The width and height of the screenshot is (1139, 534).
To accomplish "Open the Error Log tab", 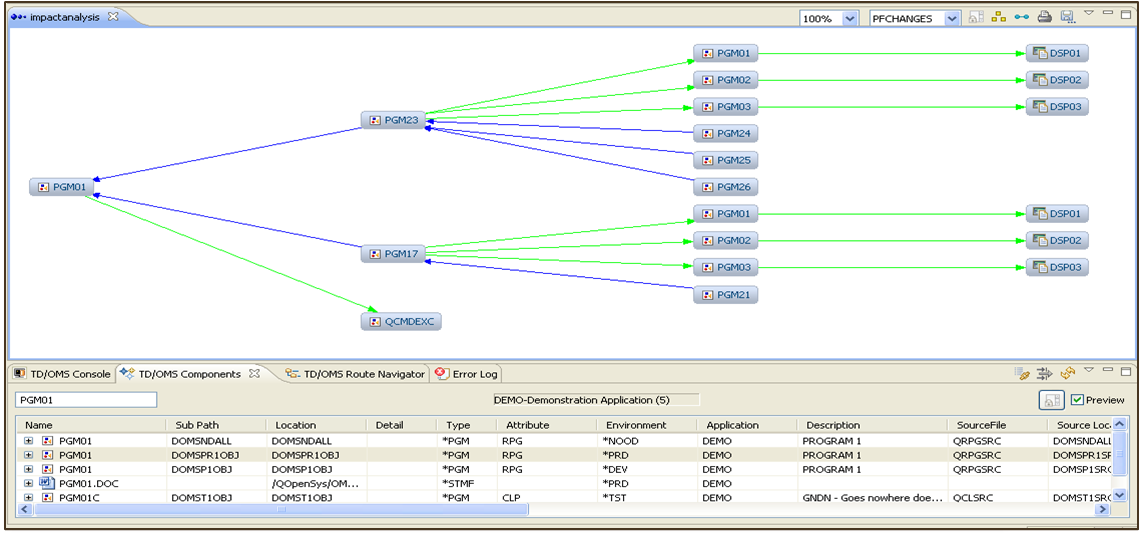I will click(x=467, y=373).
